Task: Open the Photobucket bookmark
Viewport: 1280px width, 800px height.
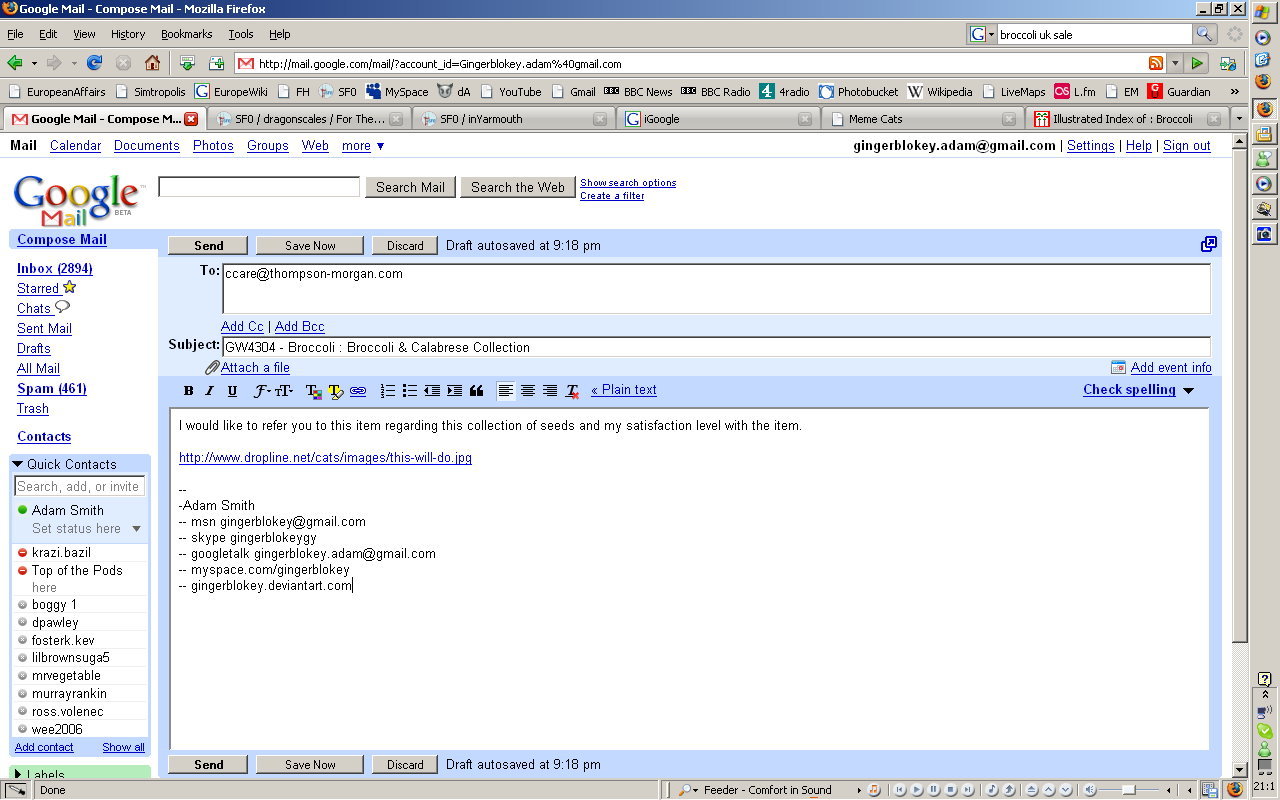Action: (x=858, y=92)
